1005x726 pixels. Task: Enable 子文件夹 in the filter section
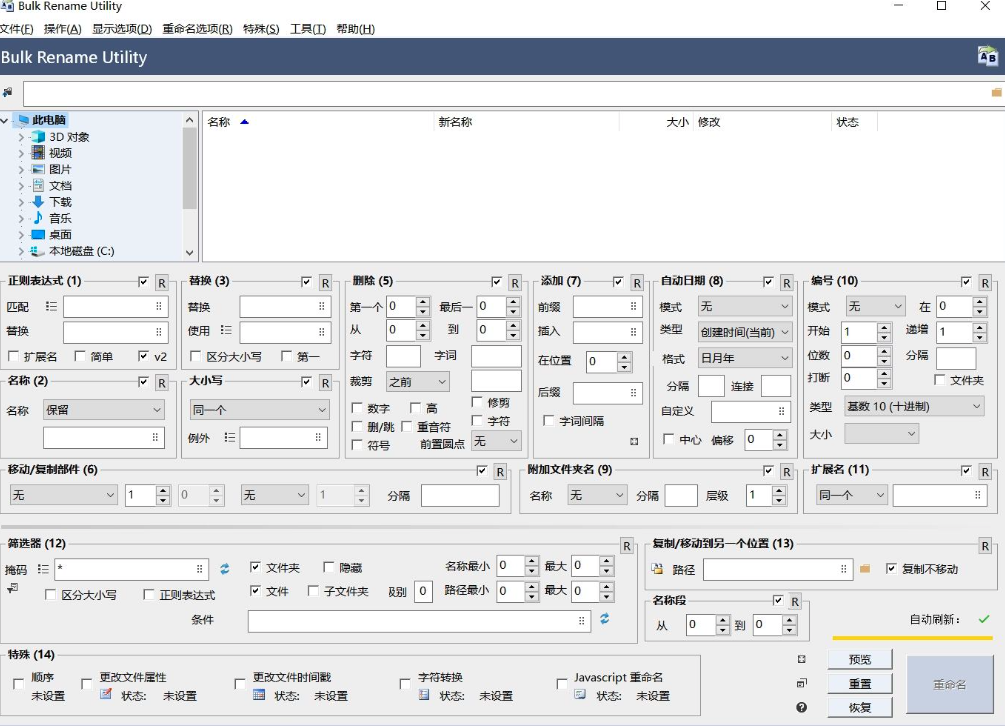tap(311, 590)
